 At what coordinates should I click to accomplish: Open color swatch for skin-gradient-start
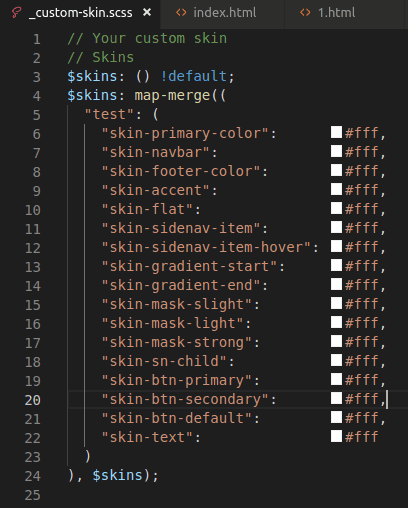click(336, 265)
